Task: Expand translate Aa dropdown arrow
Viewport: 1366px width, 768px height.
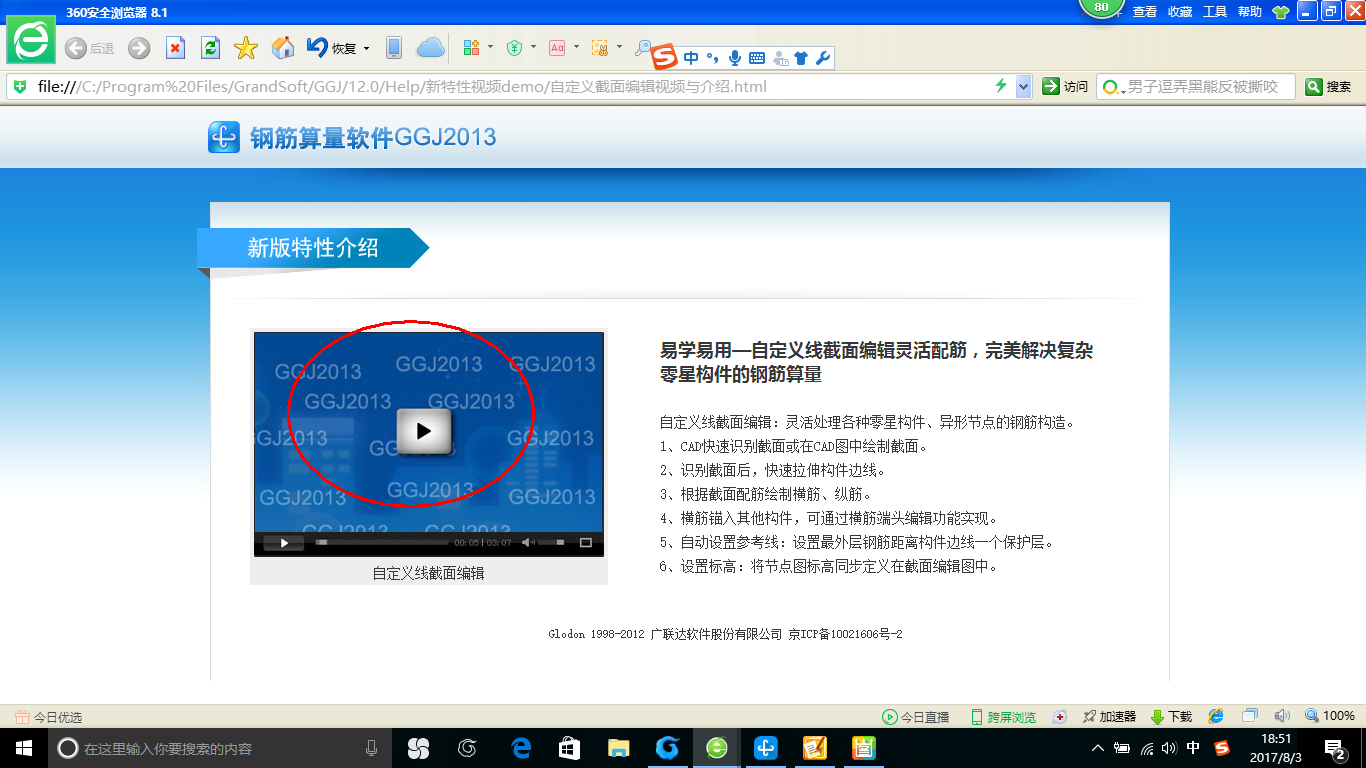Action: coord(576,47)
